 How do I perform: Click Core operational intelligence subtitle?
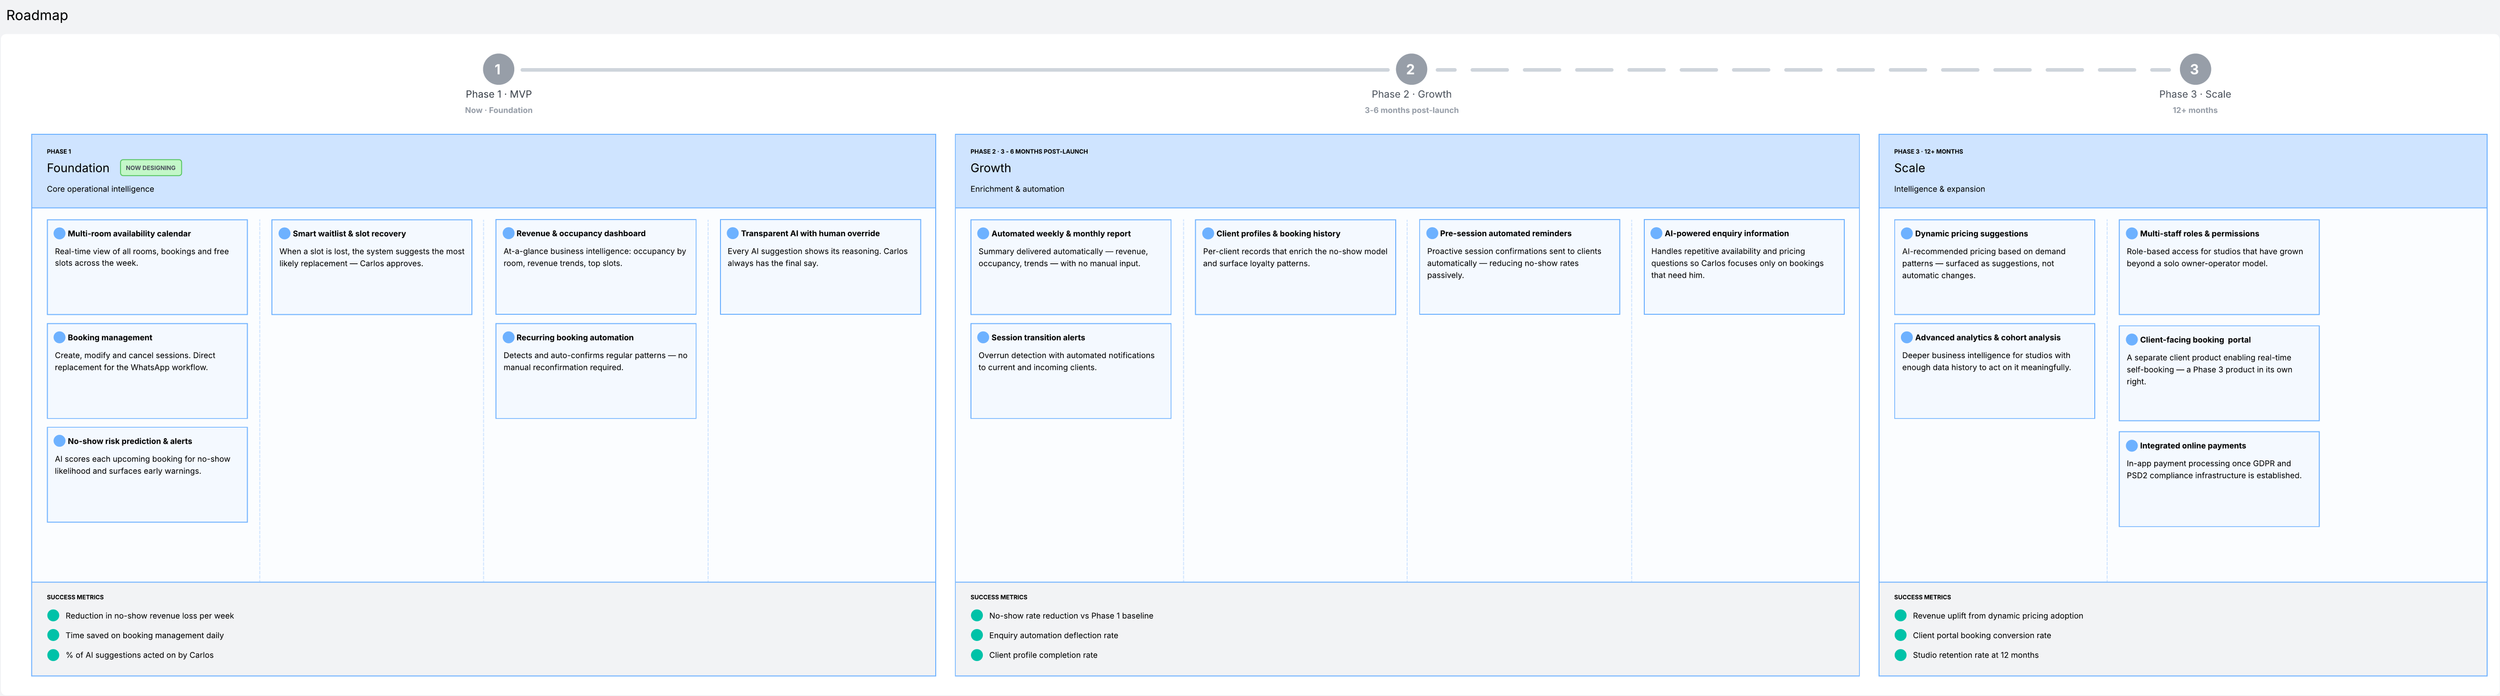click(x=100, y=189)
